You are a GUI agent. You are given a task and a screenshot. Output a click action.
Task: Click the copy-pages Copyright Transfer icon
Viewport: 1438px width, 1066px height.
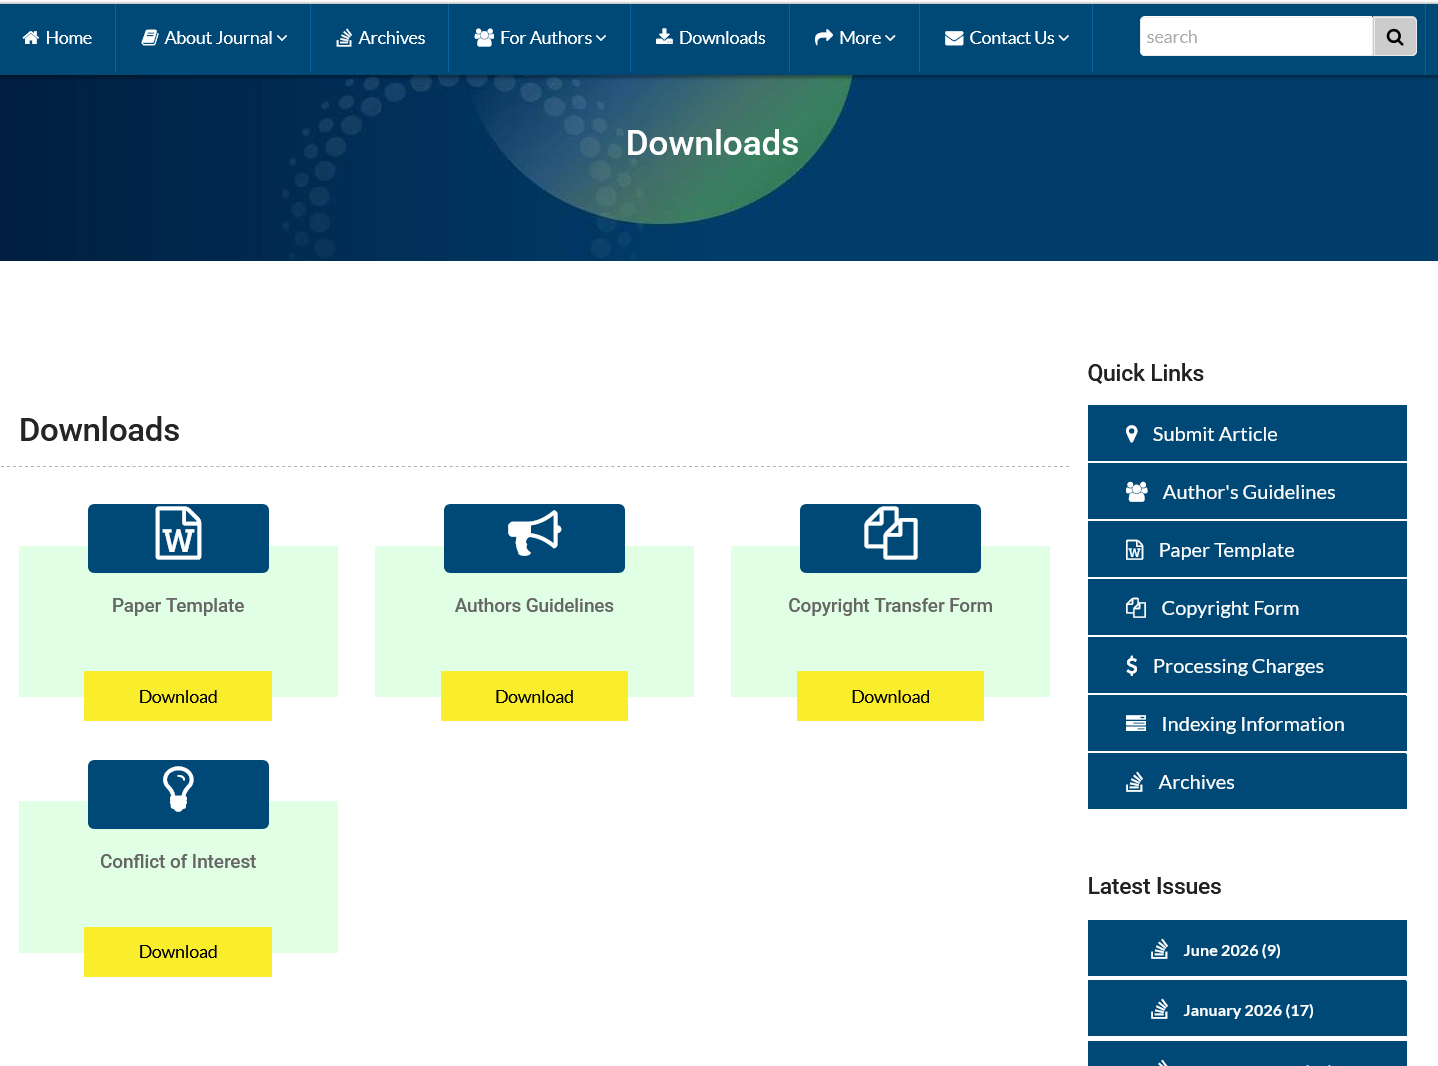(890, 533)
